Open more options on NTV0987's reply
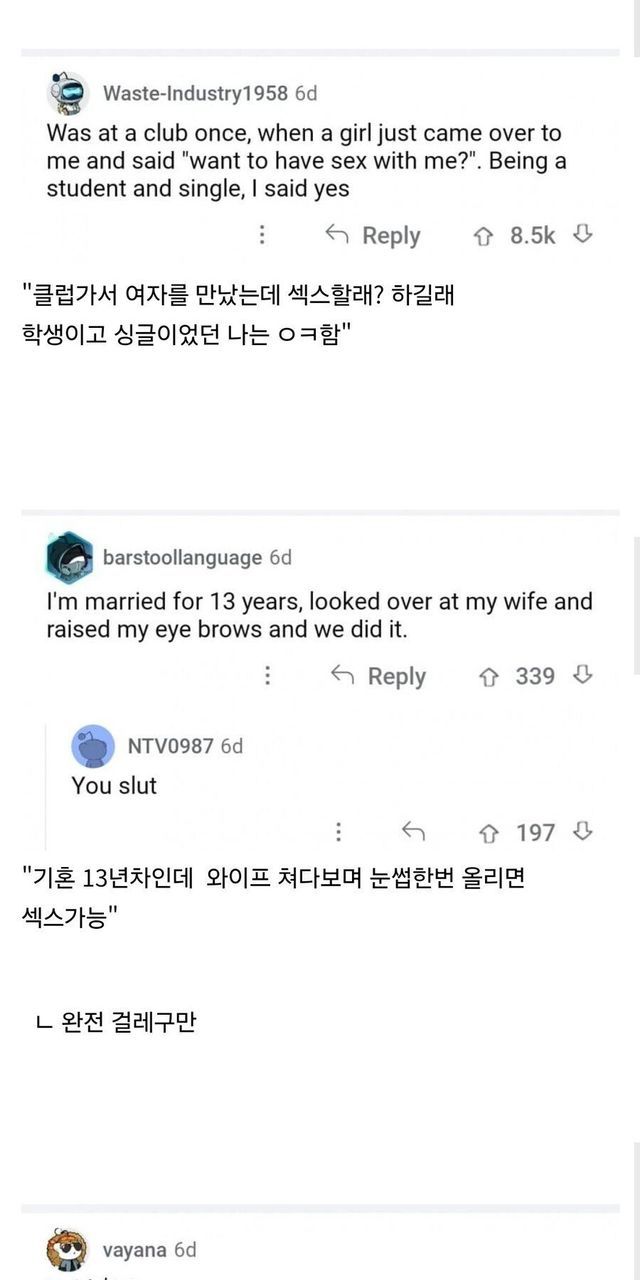This screenshot has width=640, height=1280. click(x=339, y=832)
